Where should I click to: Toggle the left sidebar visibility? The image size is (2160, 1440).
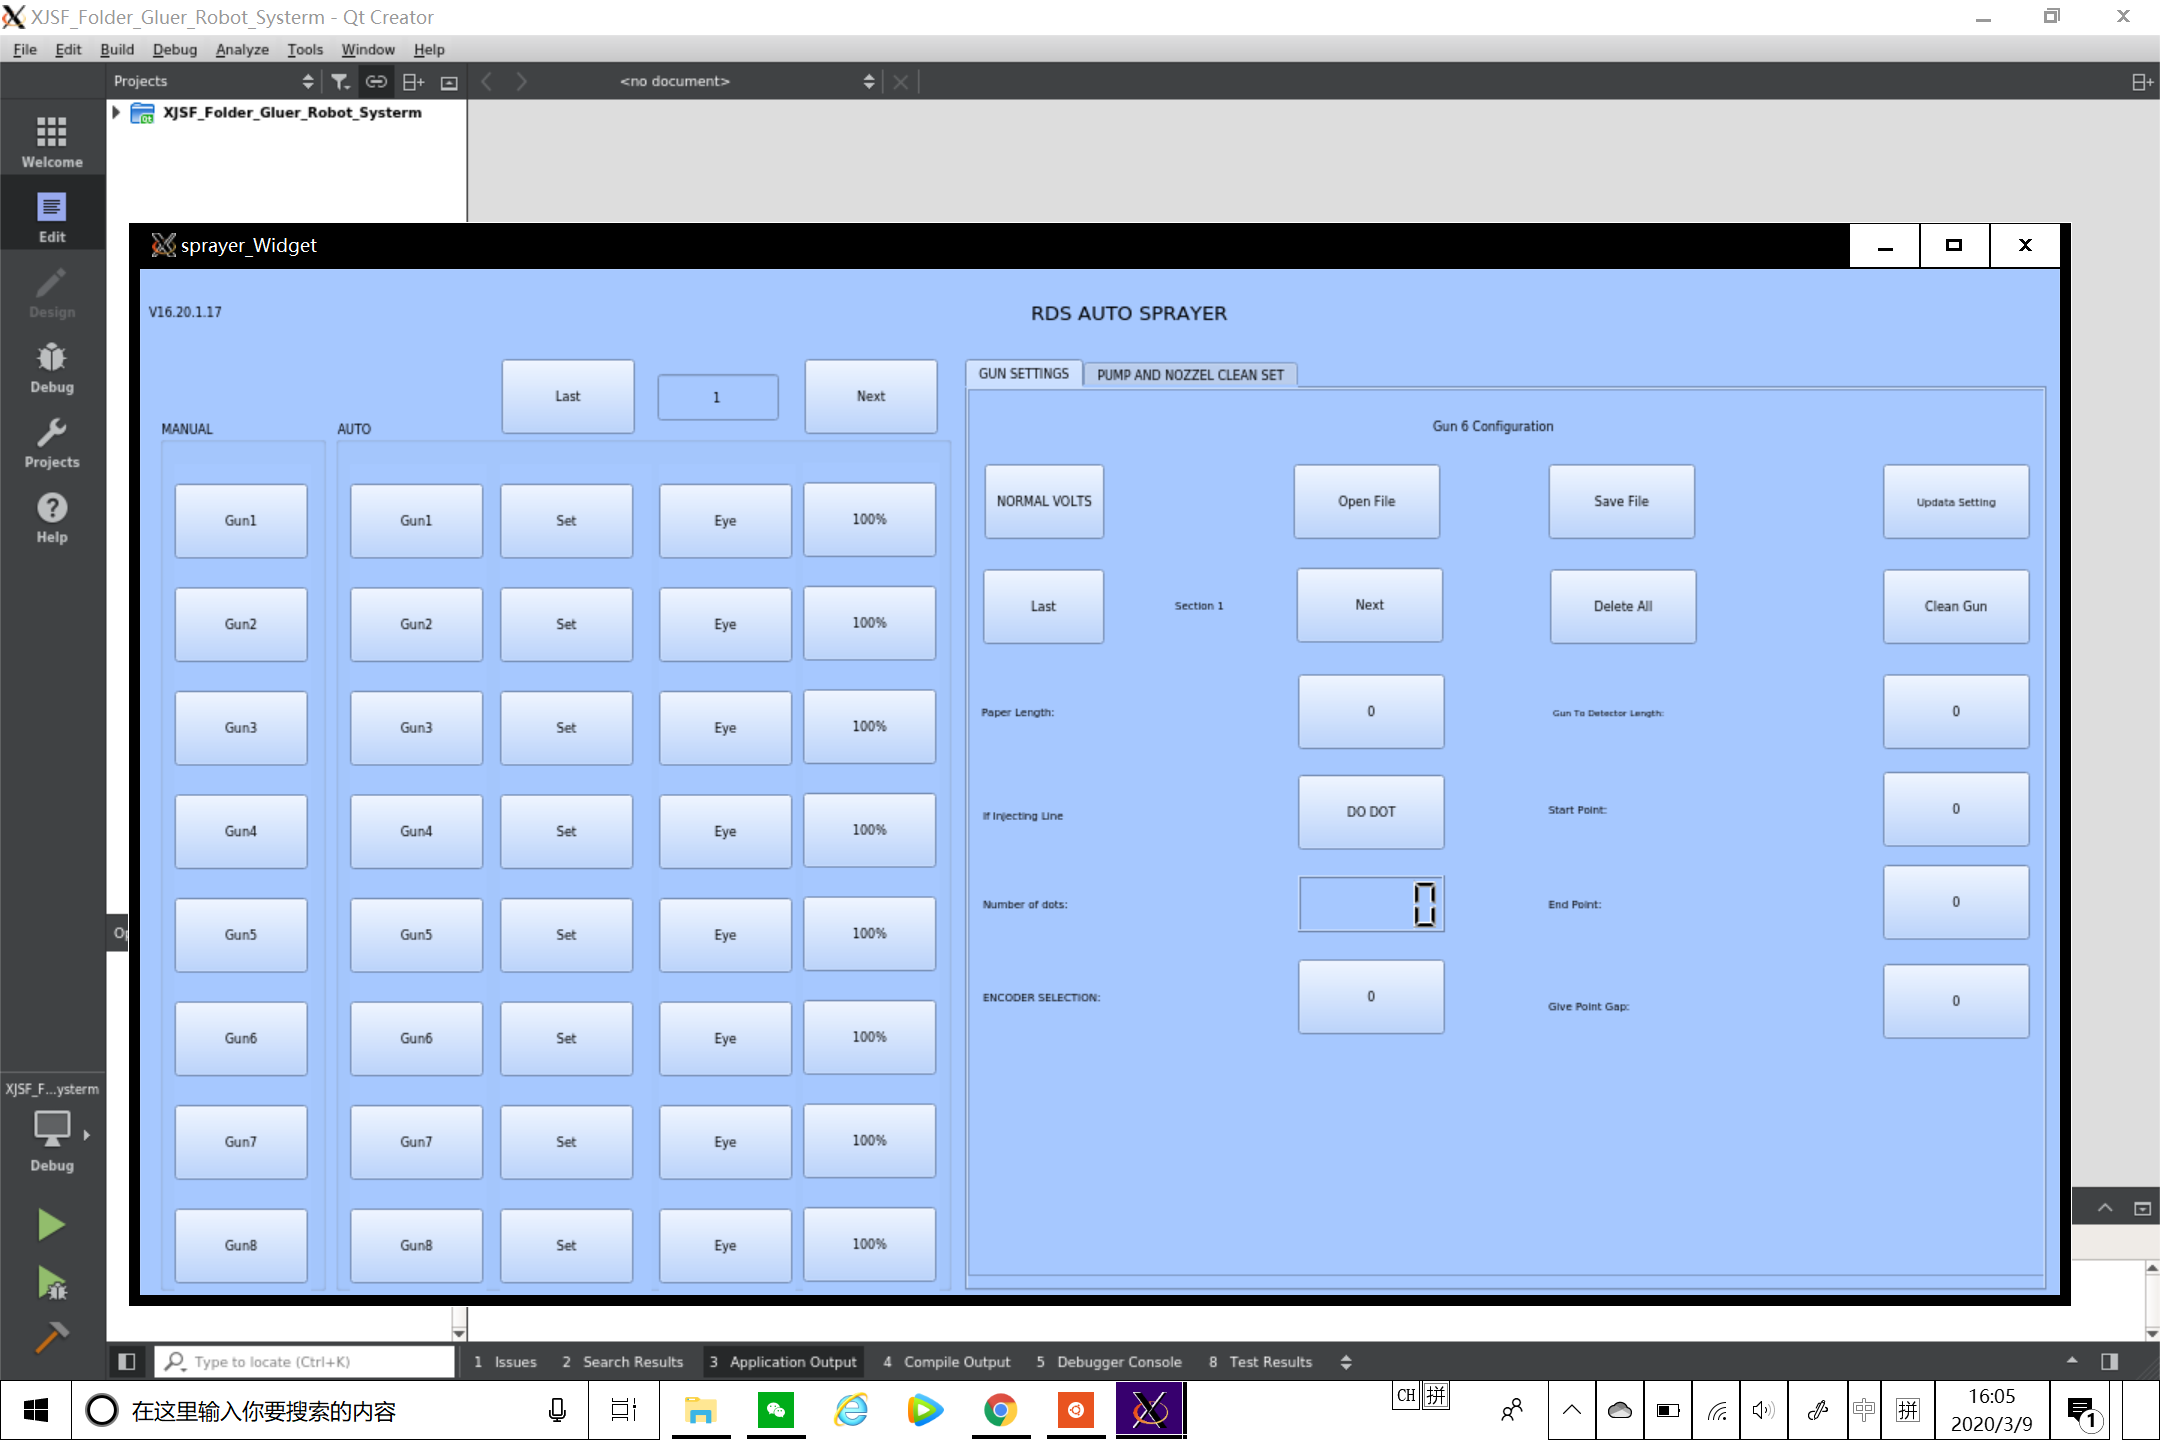126,1361
